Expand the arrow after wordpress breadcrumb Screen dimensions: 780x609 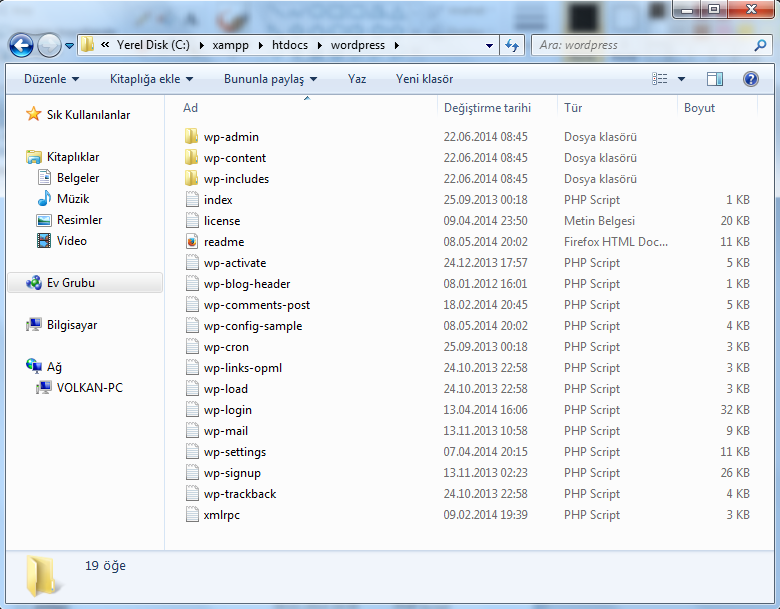[396, 46]
